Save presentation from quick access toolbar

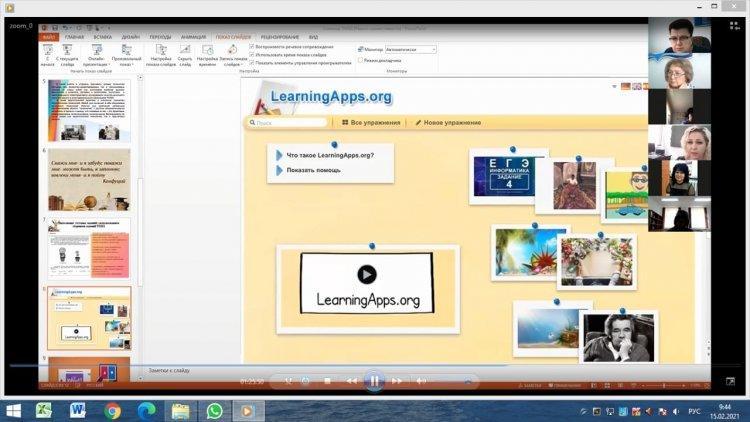[x=55, y=28]
